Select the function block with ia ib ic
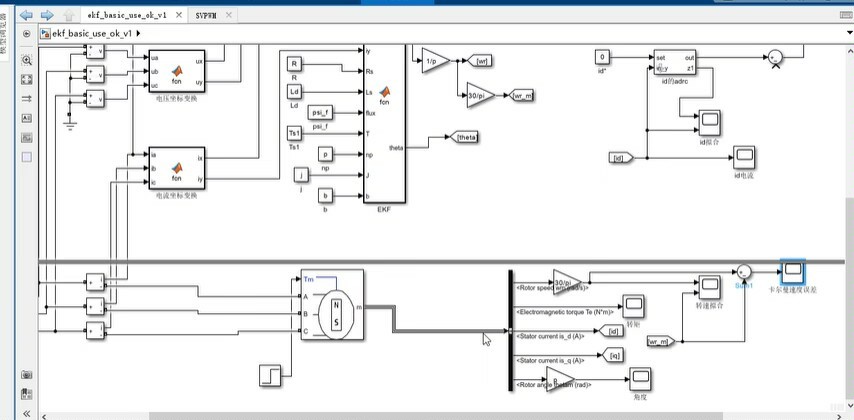 click(177, 168)
